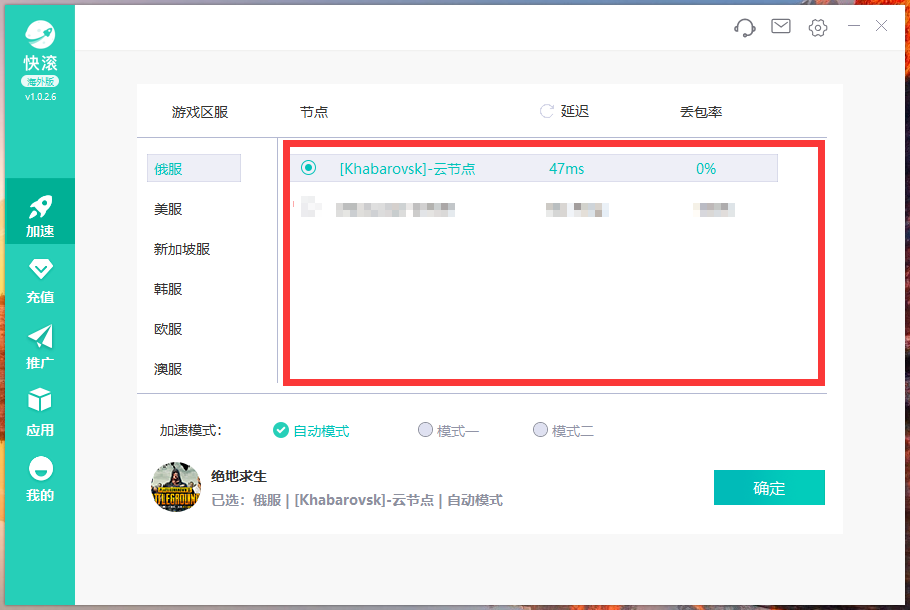Open the 应用 cube sidebar section
This screenshot has height=610, width=910.
tap(40, 413)
